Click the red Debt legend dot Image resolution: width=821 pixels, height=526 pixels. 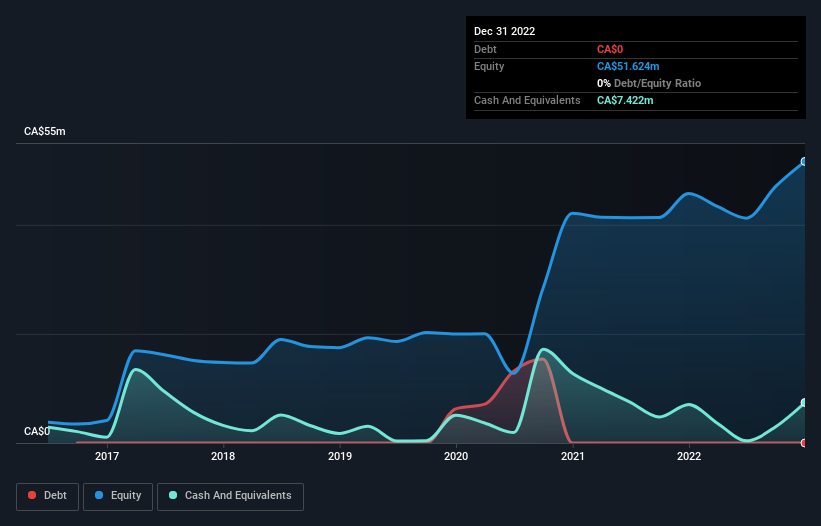pos(32,495)
